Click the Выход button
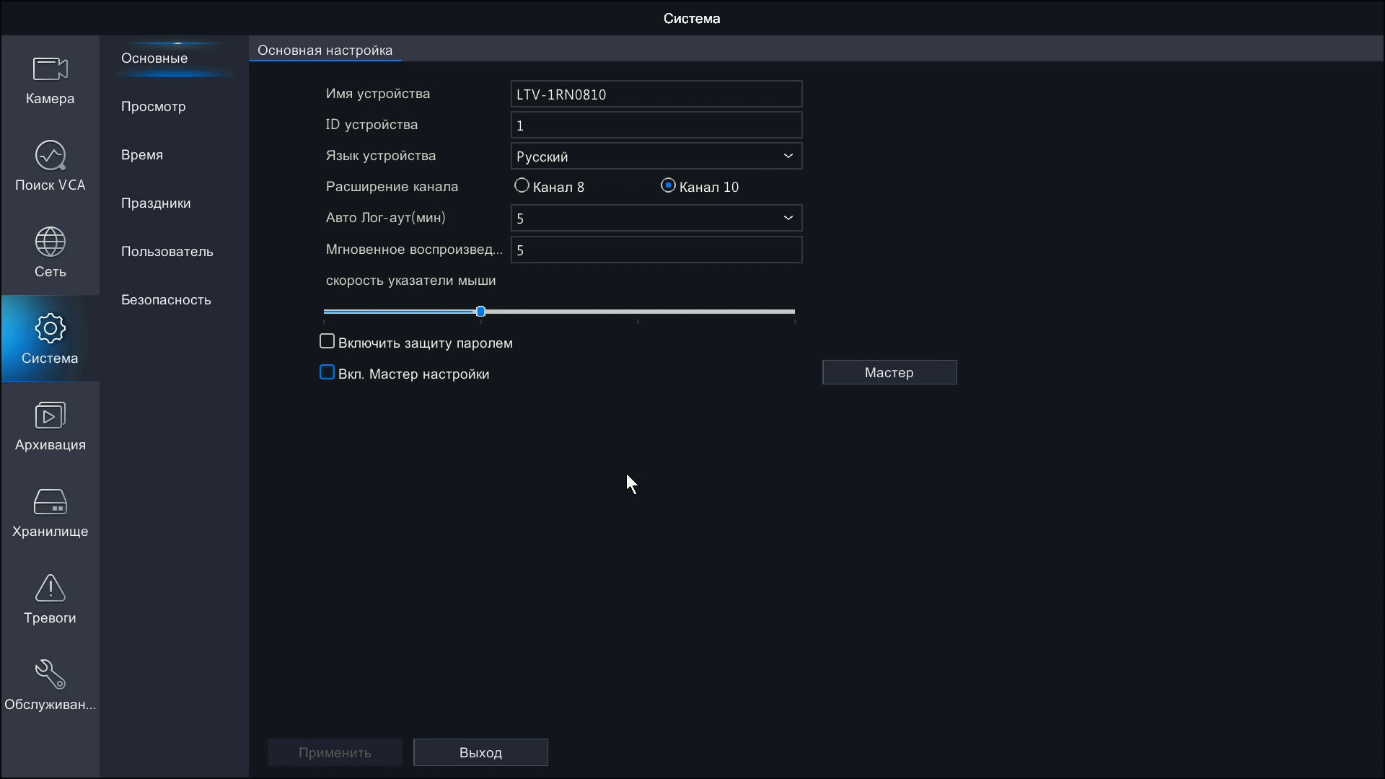 point(481,752)
